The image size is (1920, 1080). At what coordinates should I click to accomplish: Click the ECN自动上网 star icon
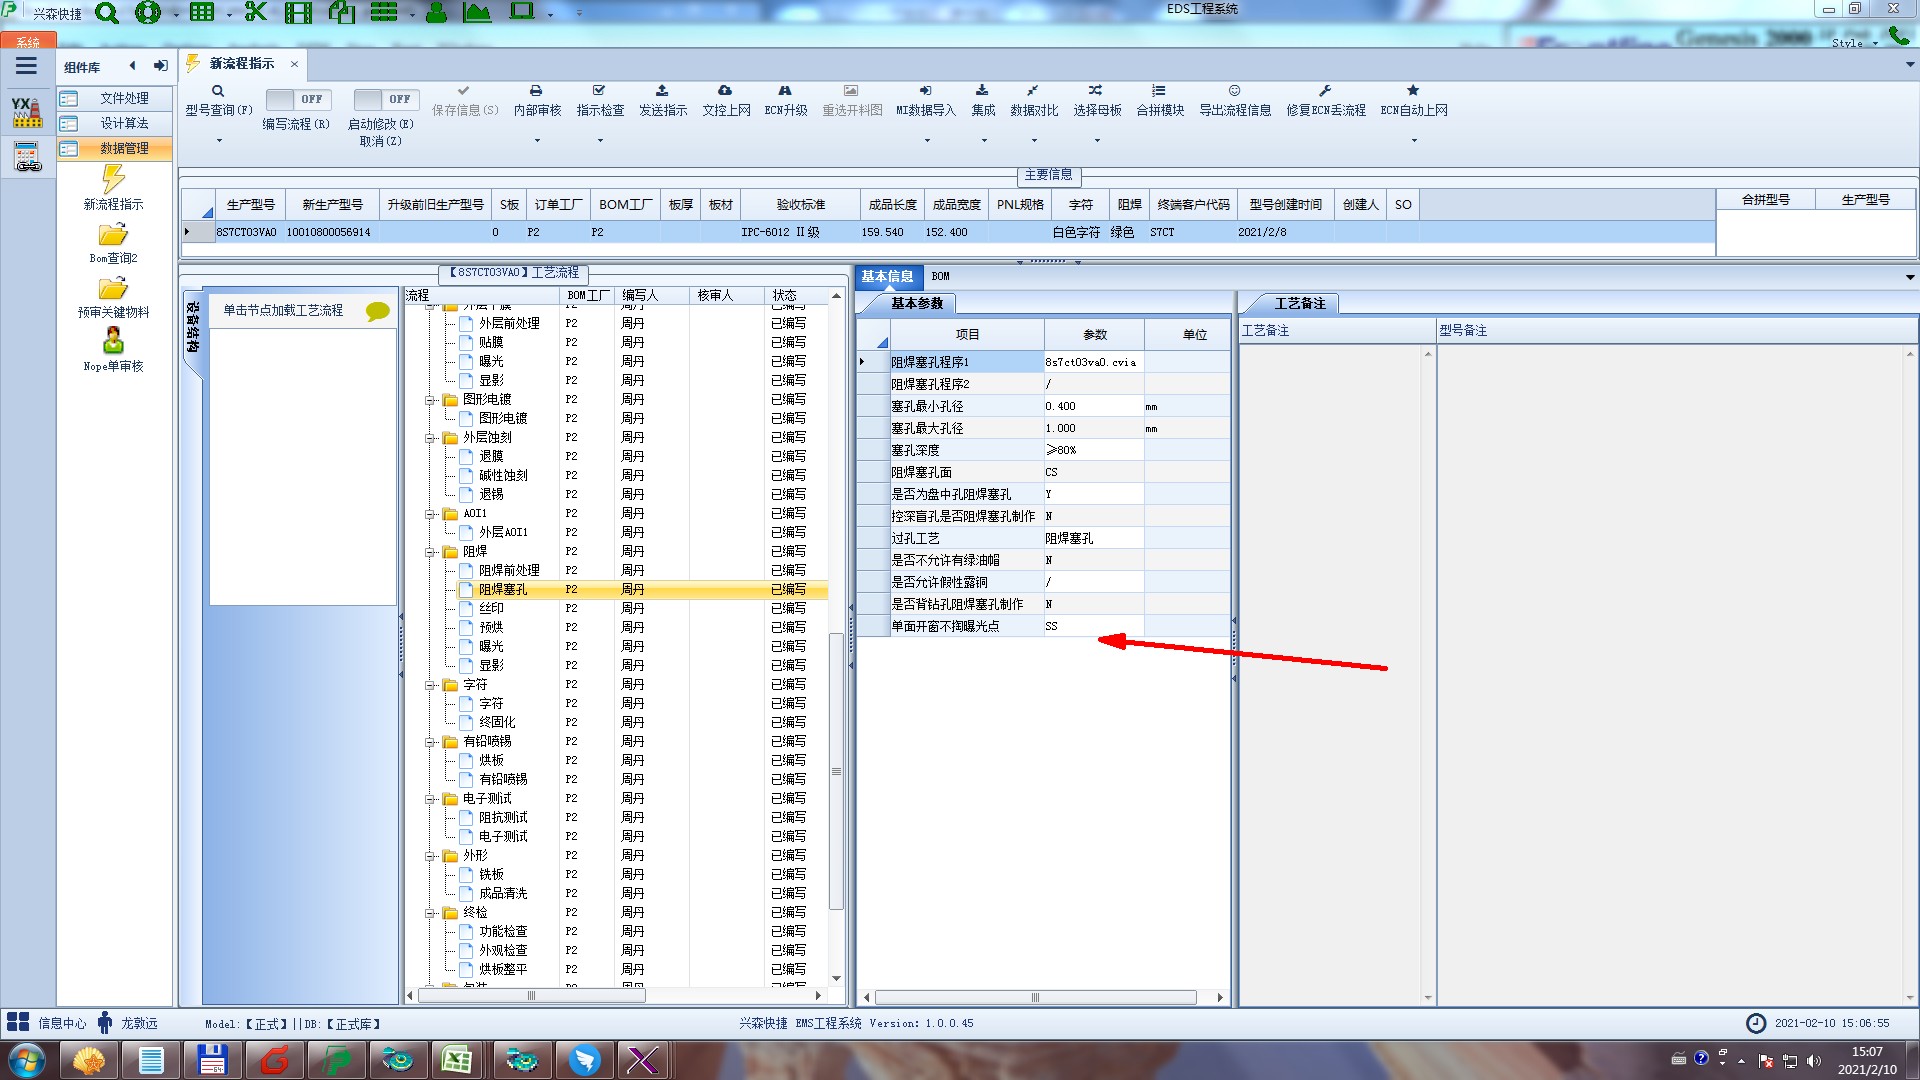pyautogui.click(x=1413, y=91)
